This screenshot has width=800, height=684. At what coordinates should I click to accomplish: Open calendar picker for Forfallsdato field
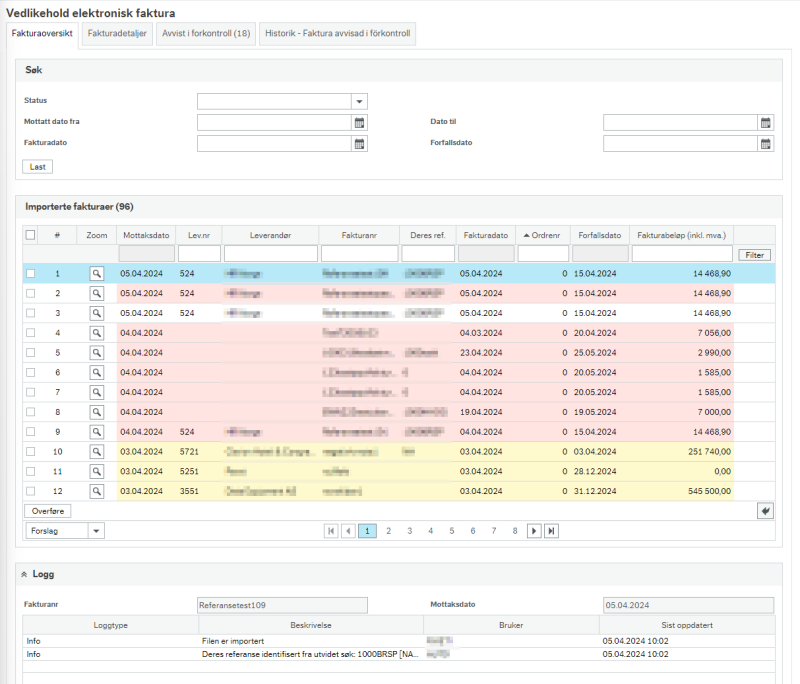[x=766, y=143]
